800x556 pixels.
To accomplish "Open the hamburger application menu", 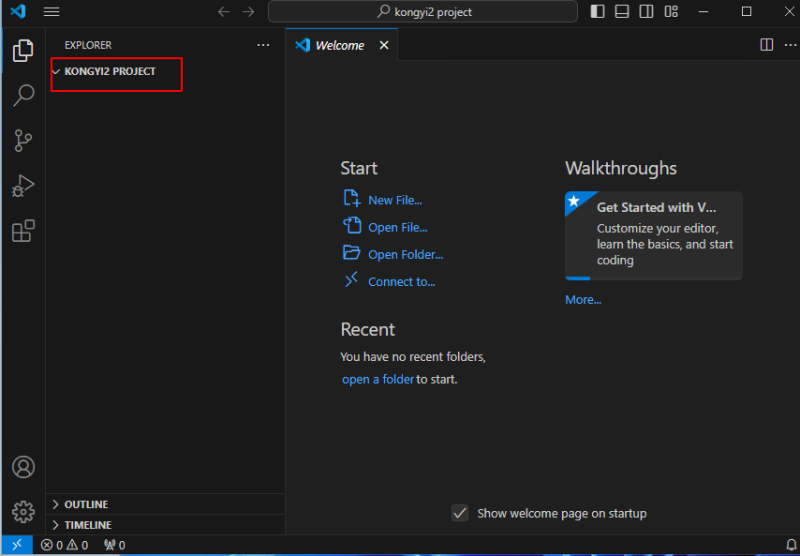I will [52, 11].
